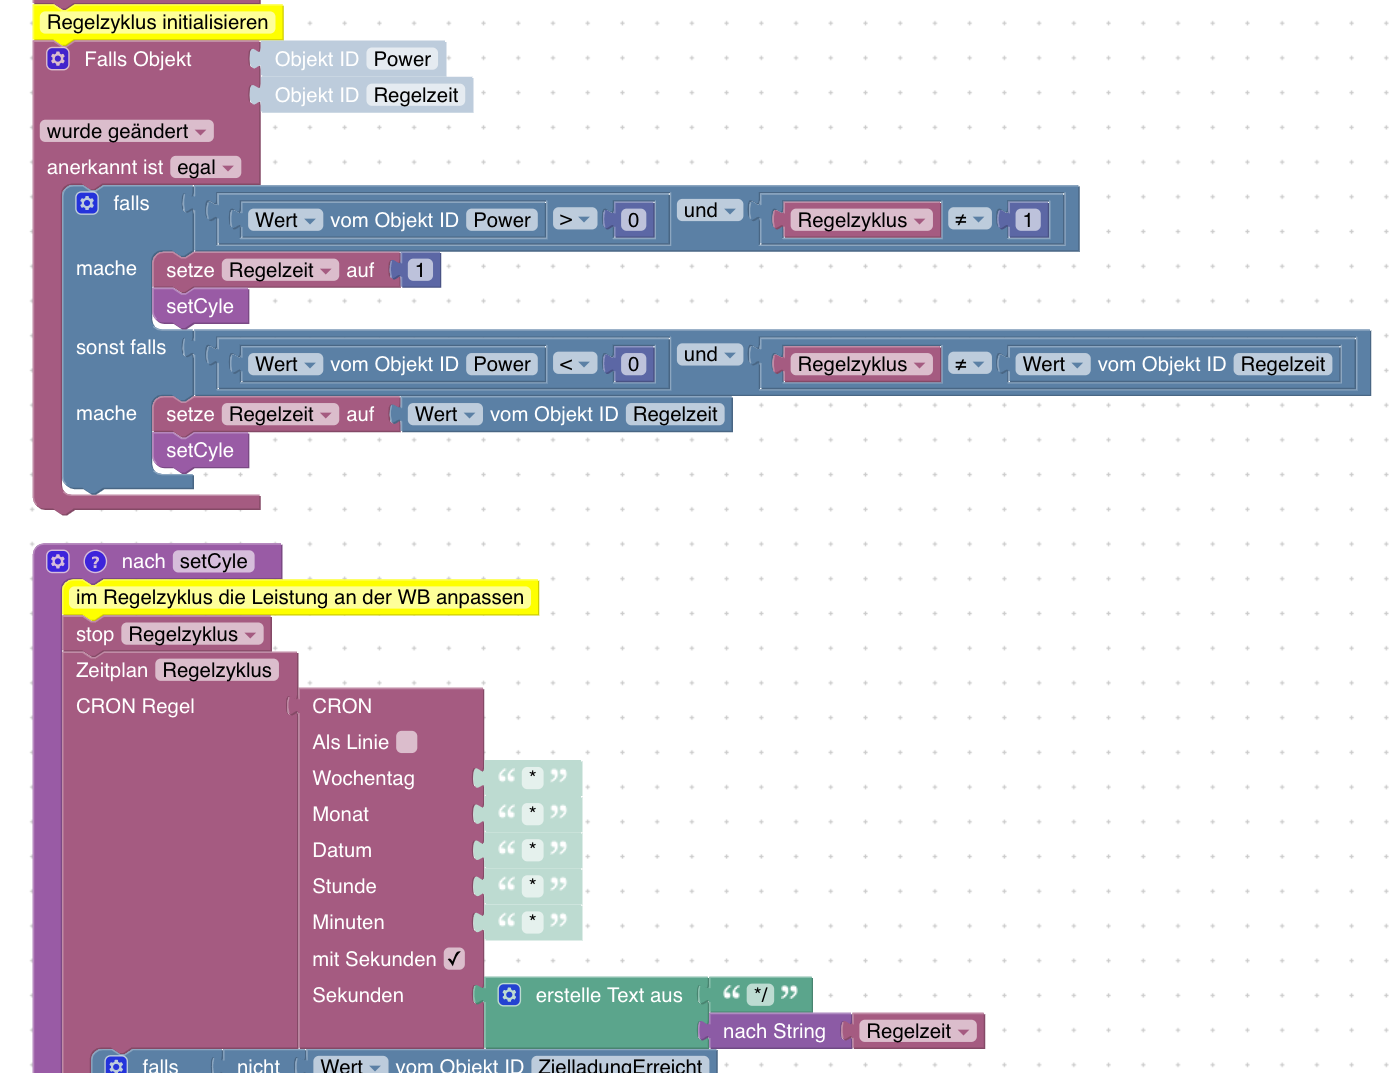Select the "Regelzyklus initialisieren" yellow comment
Viewport: 1399px width, 1073px height.
(158, 22)
